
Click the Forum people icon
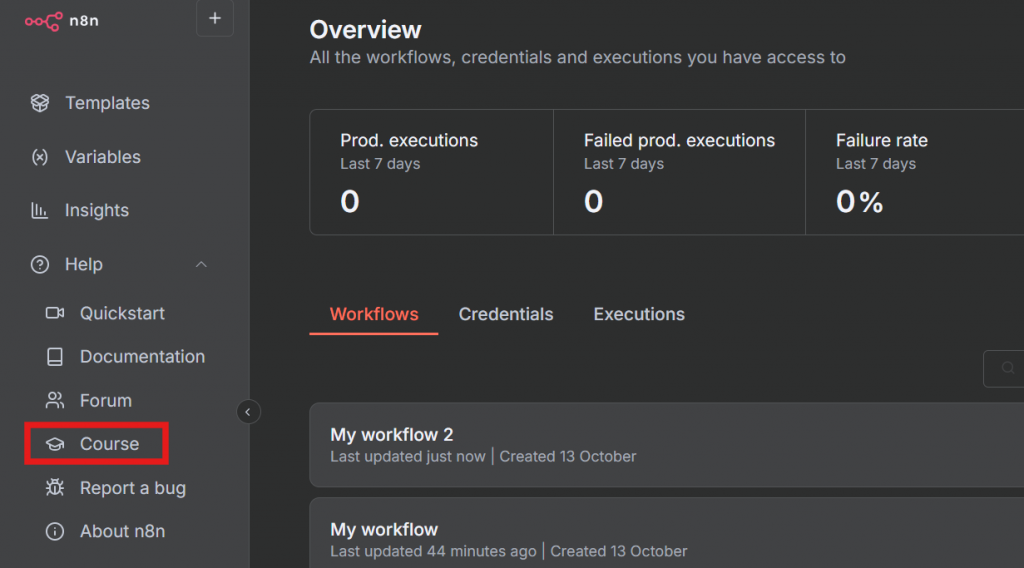pos(55,400)
